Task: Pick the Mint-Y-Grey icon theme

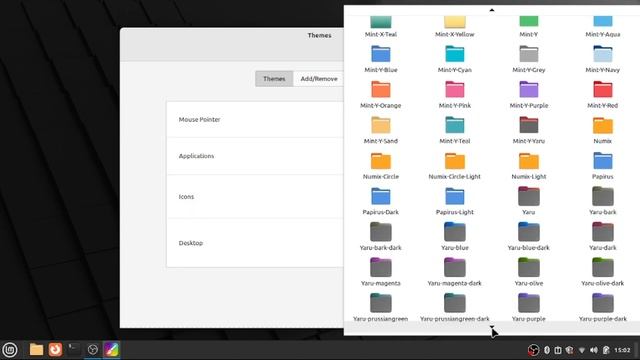Action: pyautogui.click(x=529, y=59)
